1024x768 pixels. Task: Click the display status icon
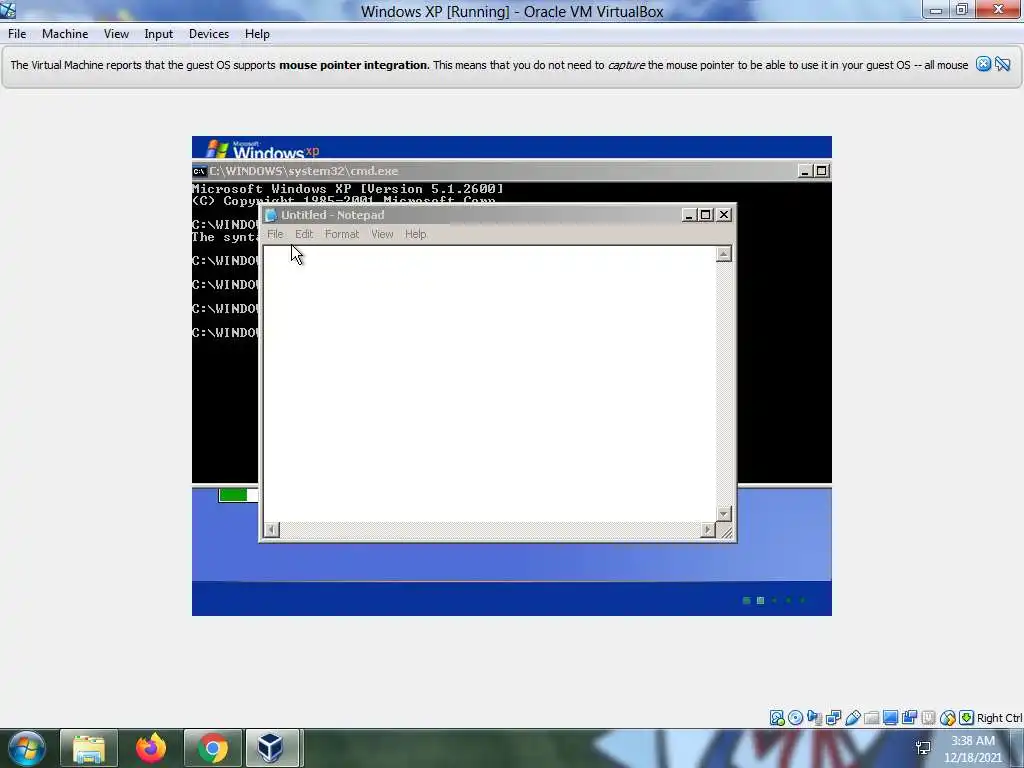pos(890,718)
